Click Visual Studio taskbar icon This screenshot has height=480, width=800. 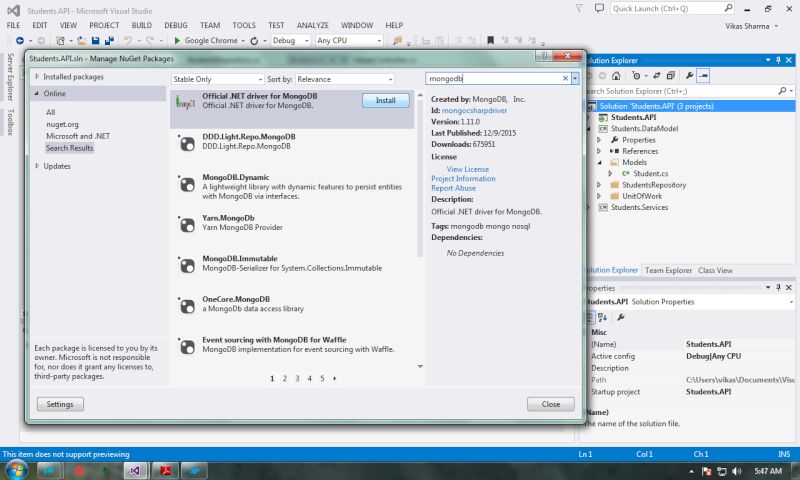135,470
